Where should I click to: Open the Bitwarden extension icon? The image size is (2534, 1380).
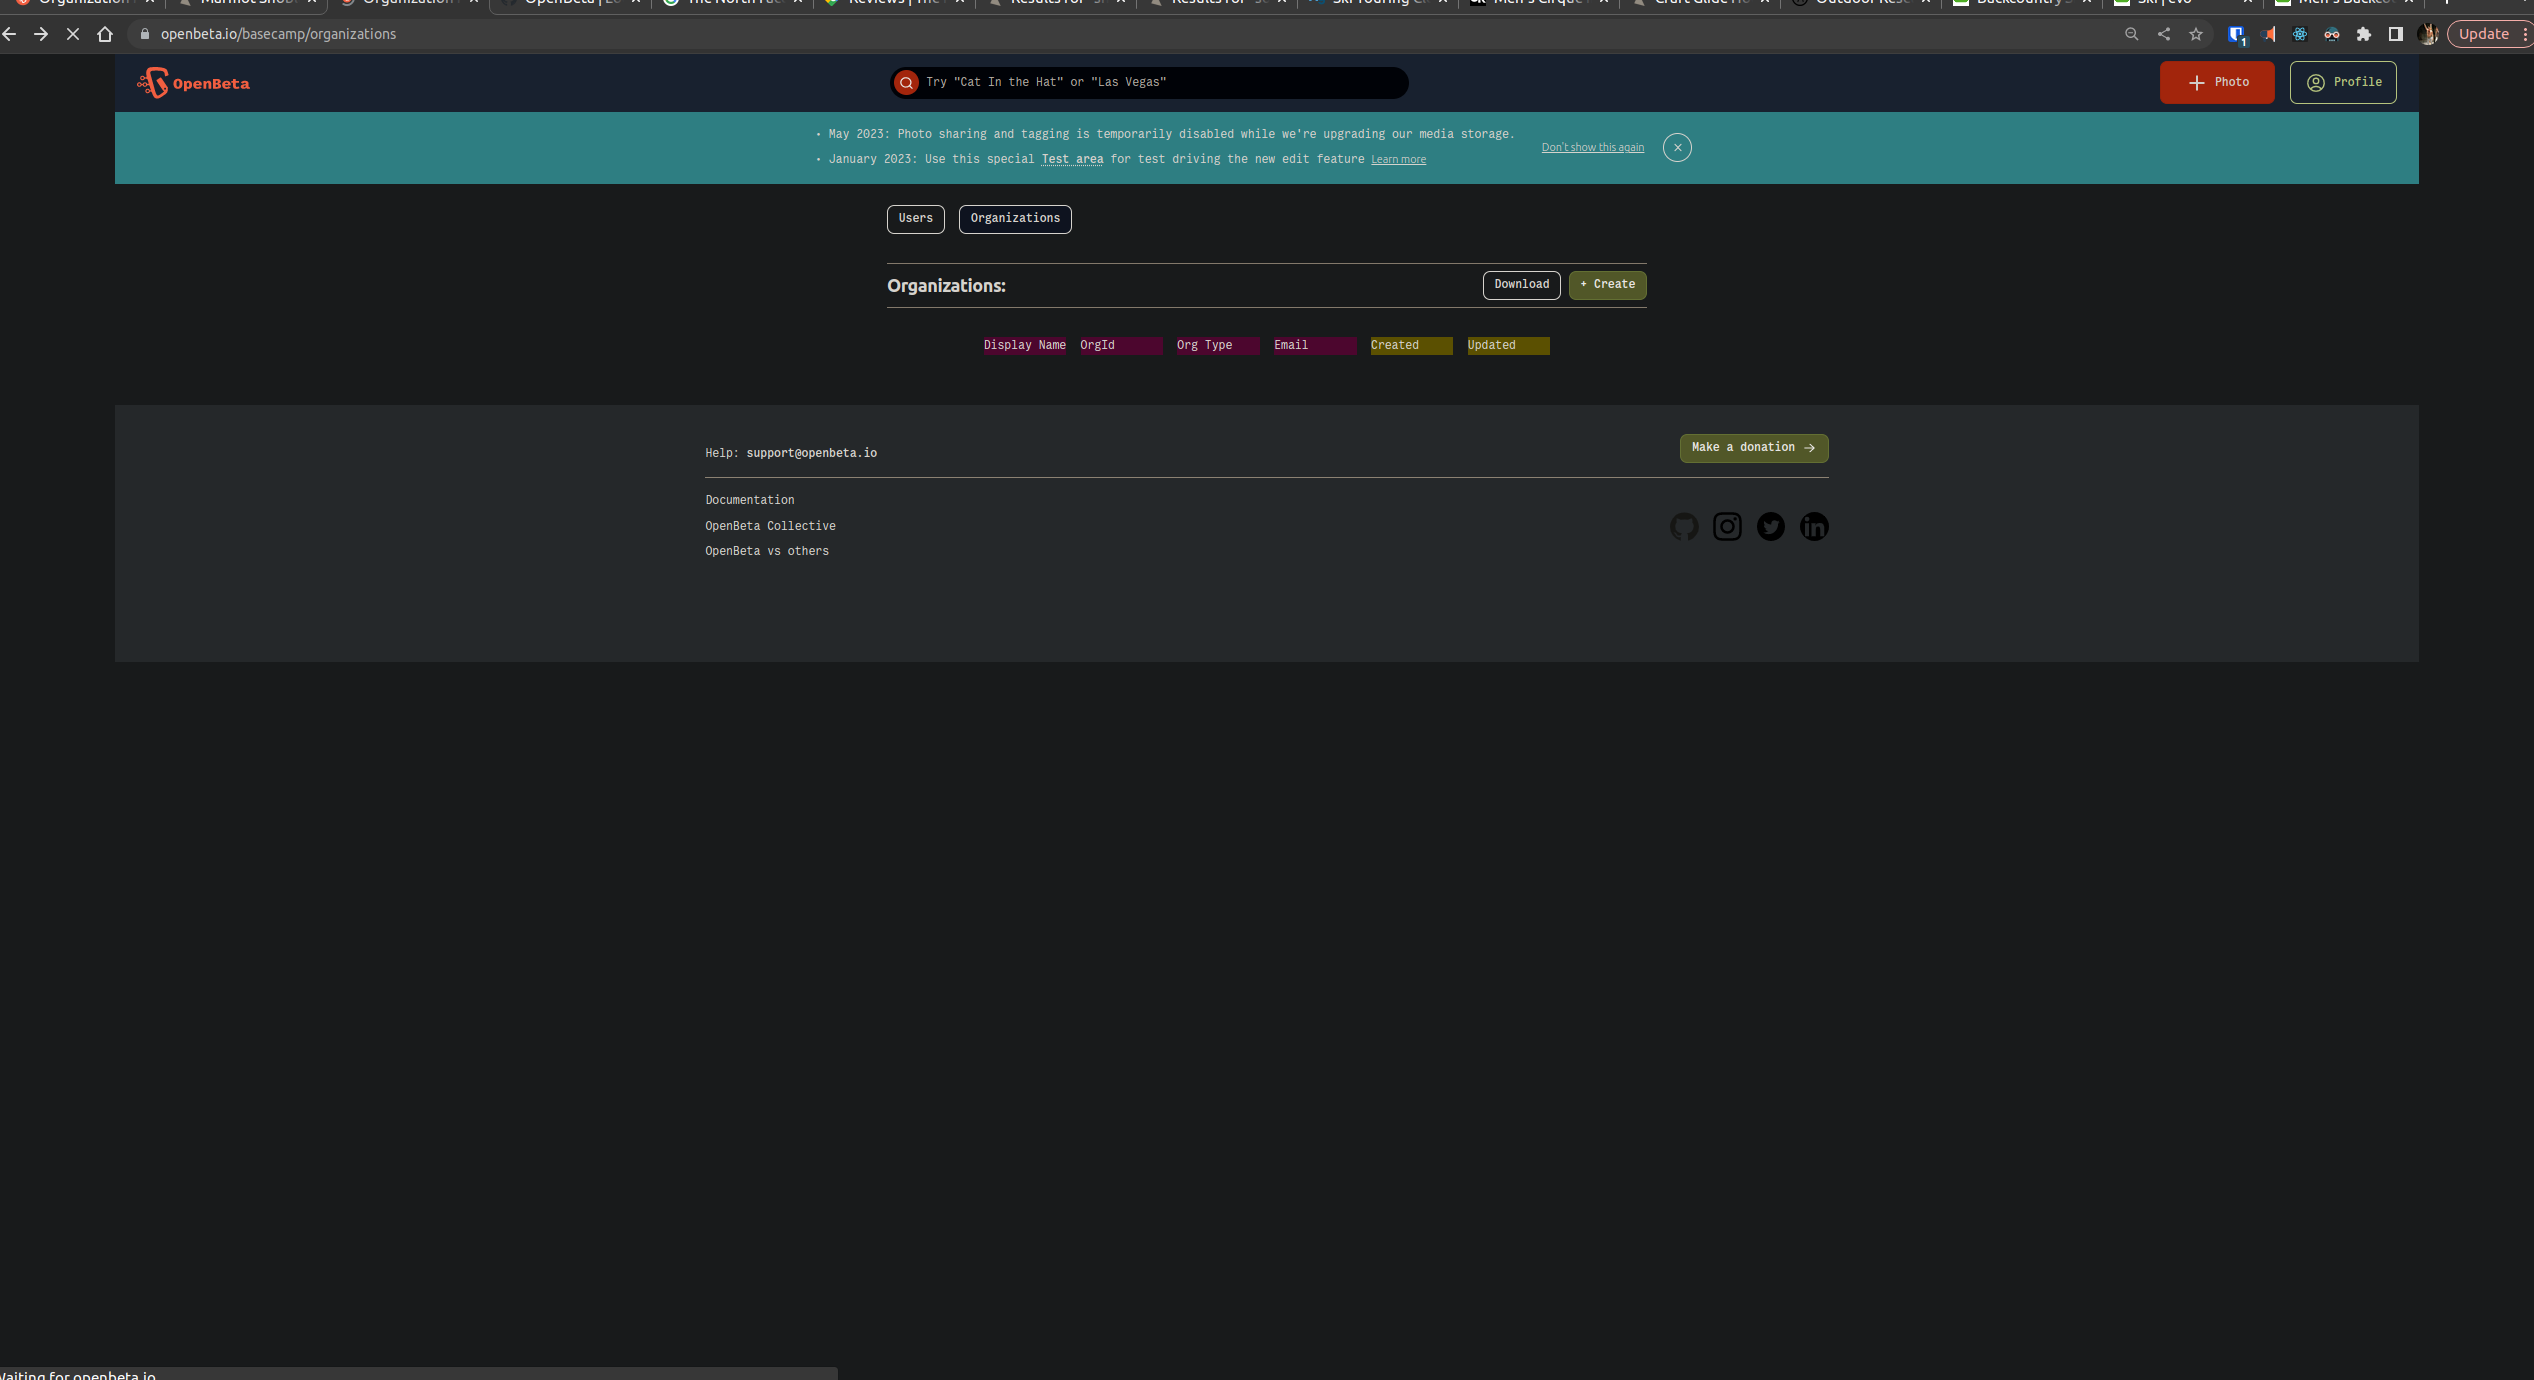click(x=2235, y=34)
